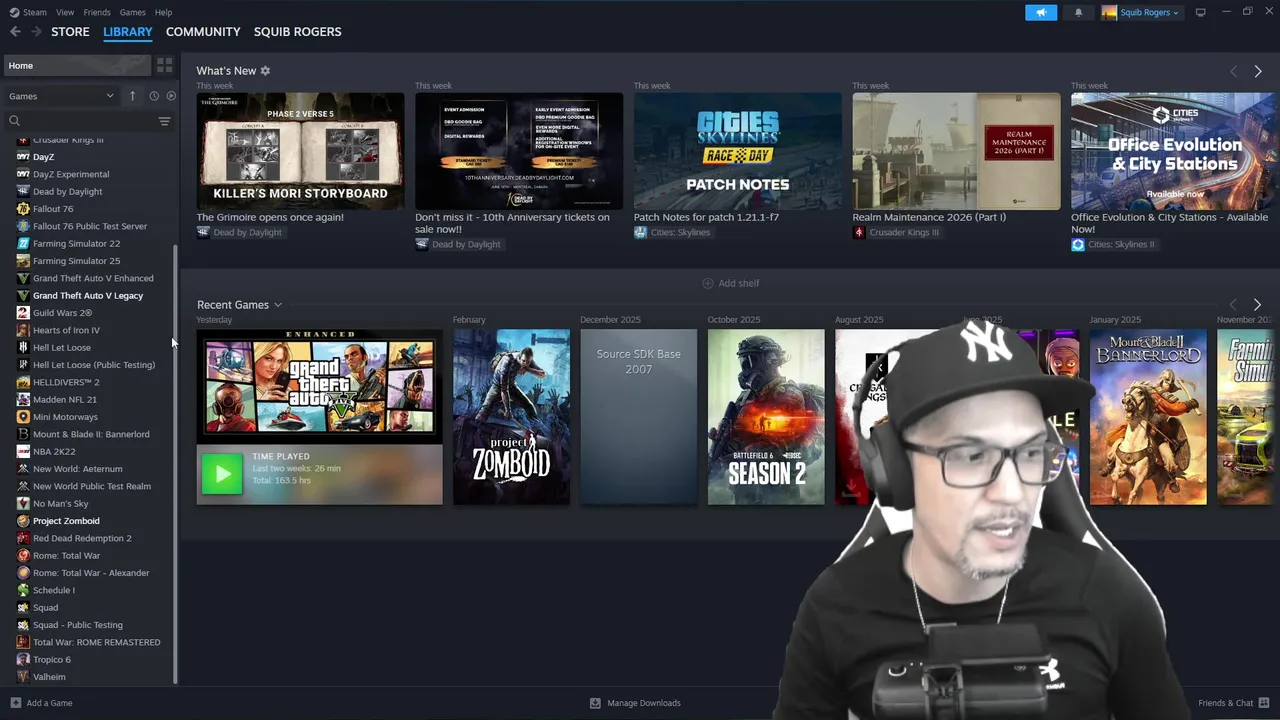Click the back navigation arrow
The width and height of the screenshot is (1280, 720).
pyautogui.click(x=15, y=32)
